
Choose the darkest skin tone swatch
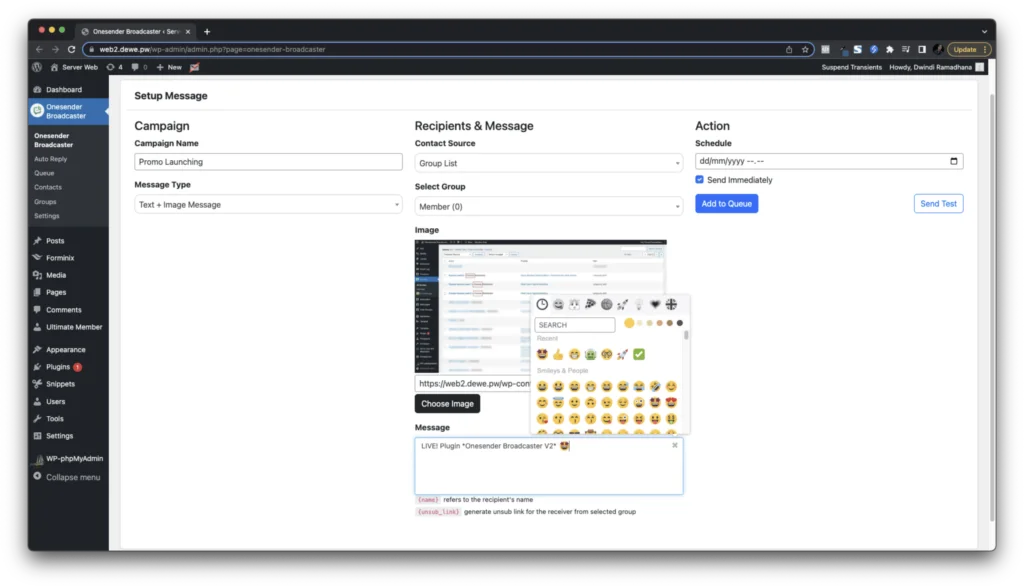(680, 323)
